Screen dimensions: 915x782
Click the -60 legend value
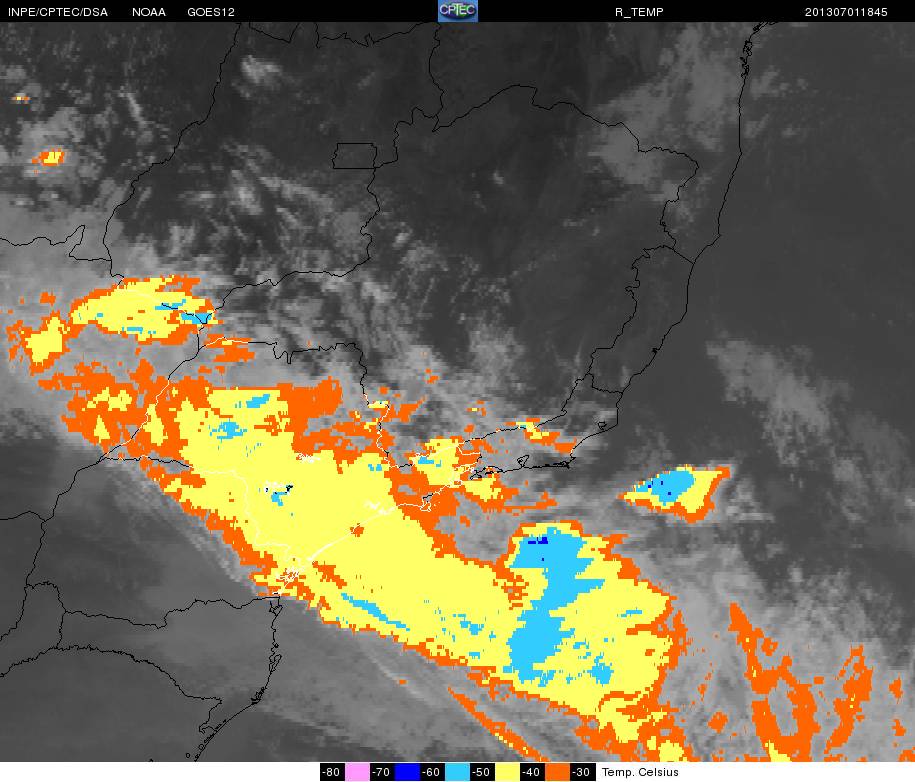432,772
